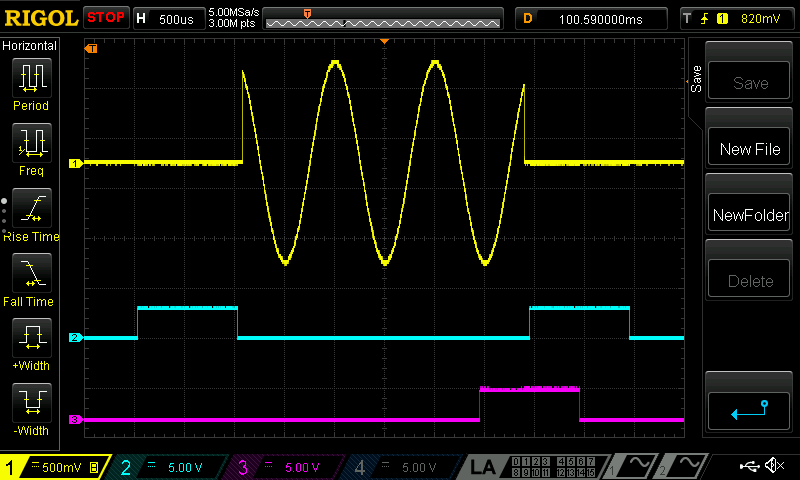The image size is (800, 480).
Task: Click the NewFolder button
Action: pos(749,213)
